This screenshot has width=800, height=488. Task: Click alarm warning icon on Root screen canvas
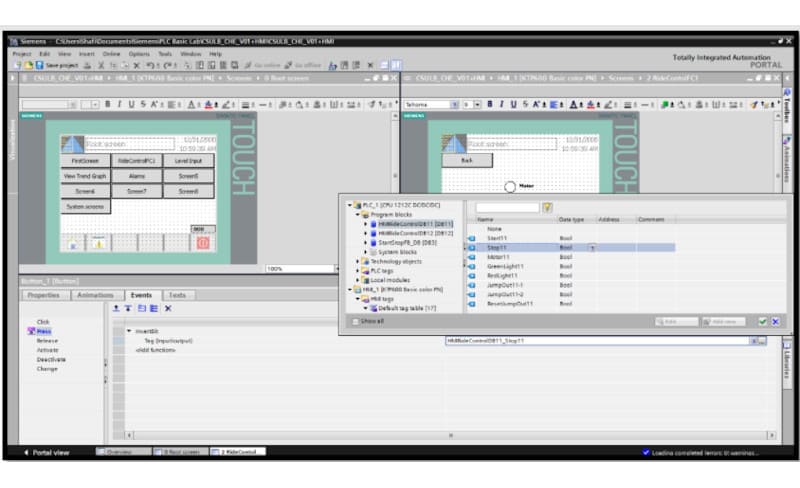point(99,244)
